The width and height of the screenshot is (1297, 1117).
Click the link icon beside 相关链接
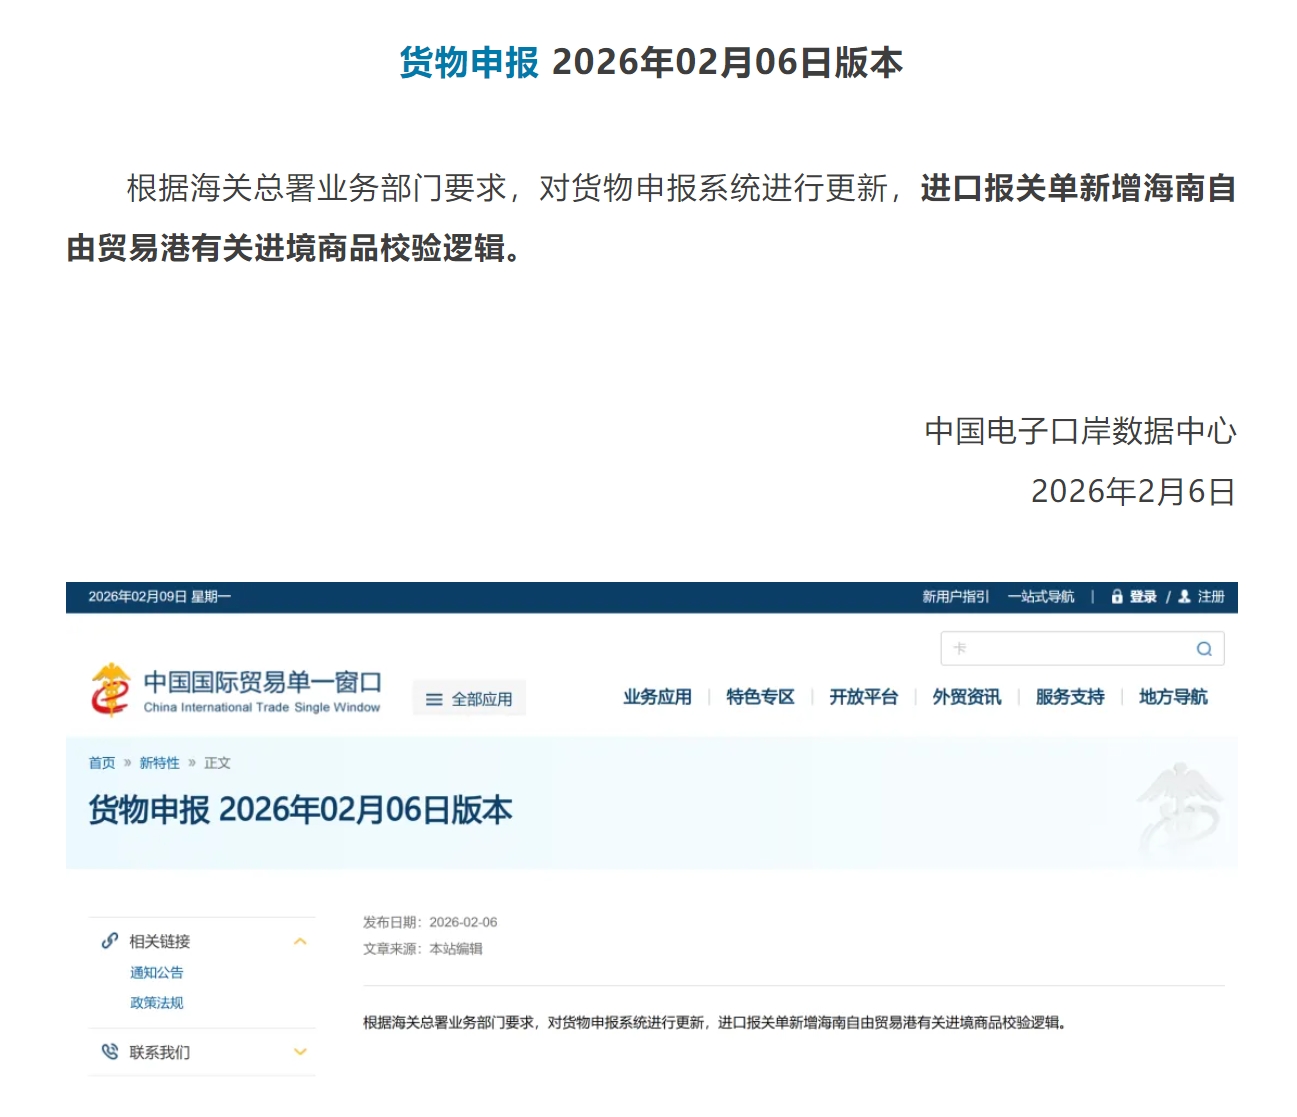pos(107,941)
